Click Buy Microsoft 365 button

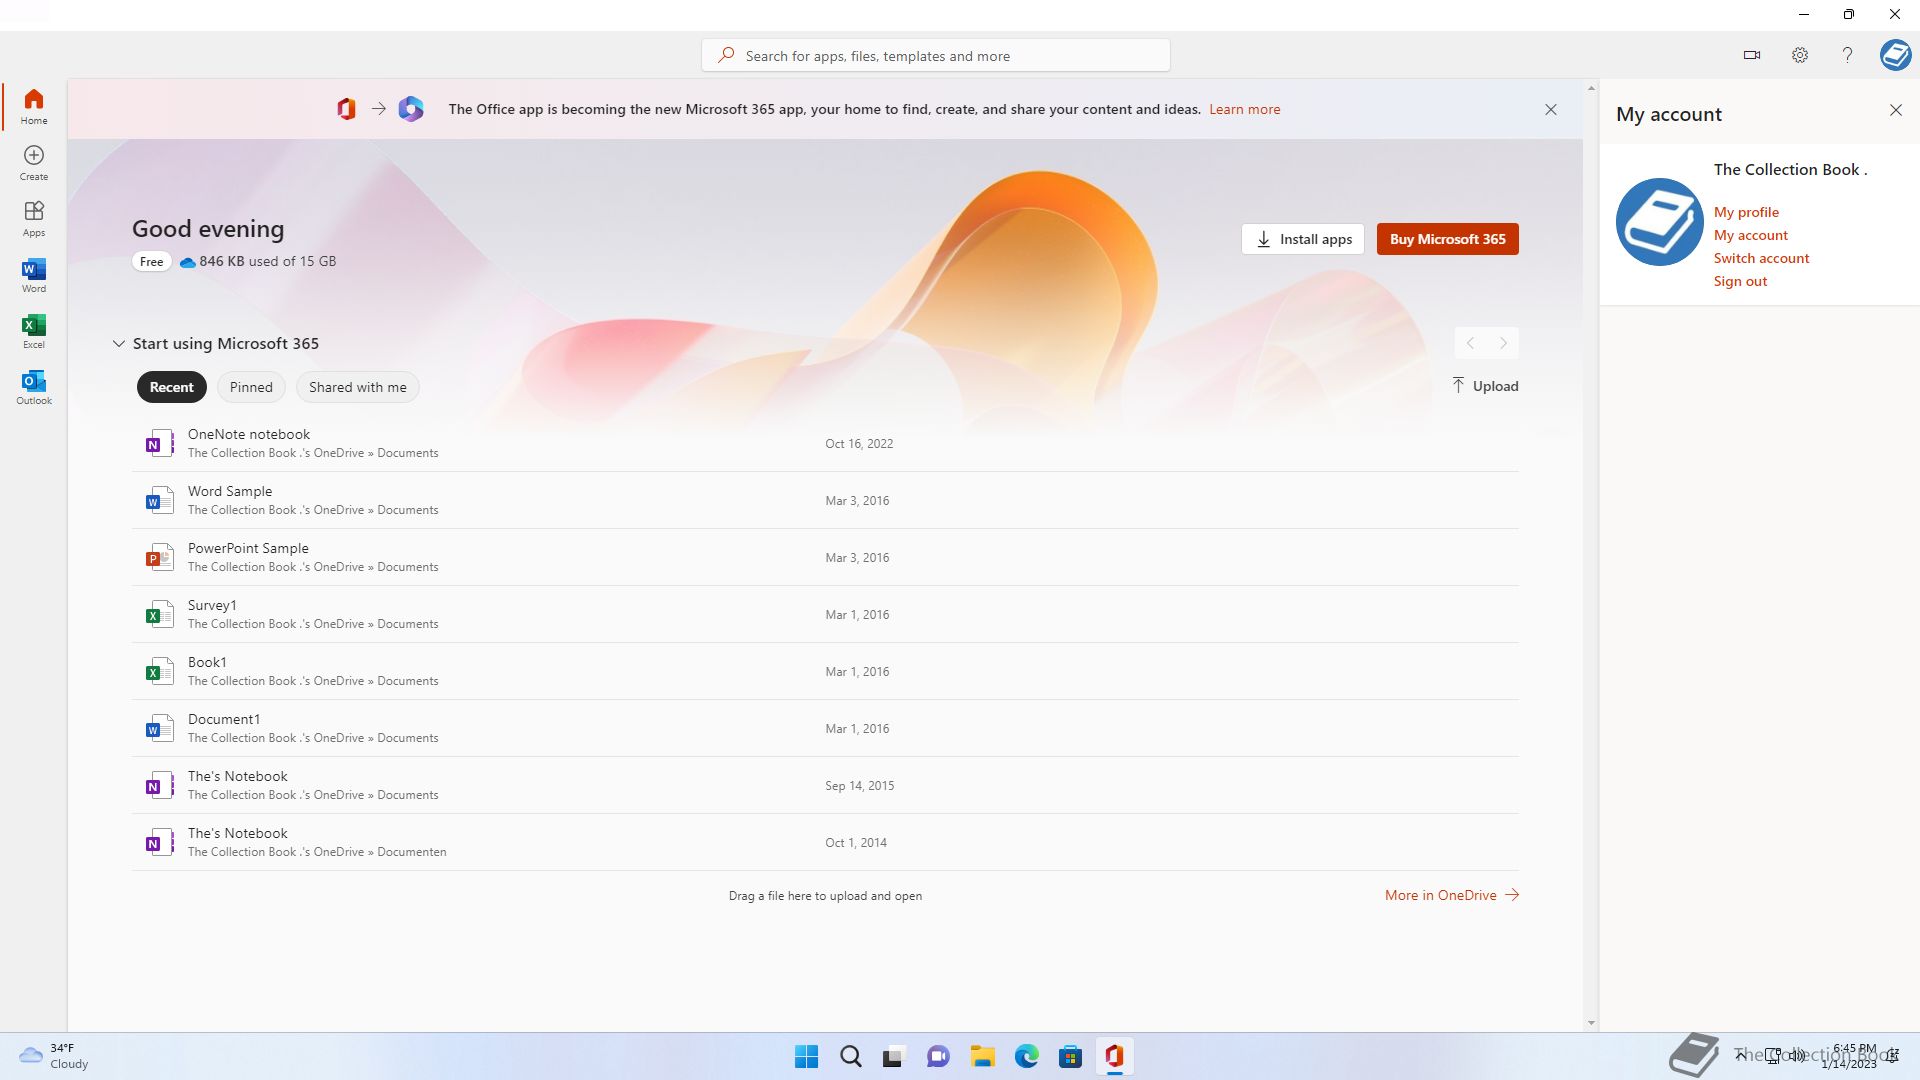(x=1447, y=239)
